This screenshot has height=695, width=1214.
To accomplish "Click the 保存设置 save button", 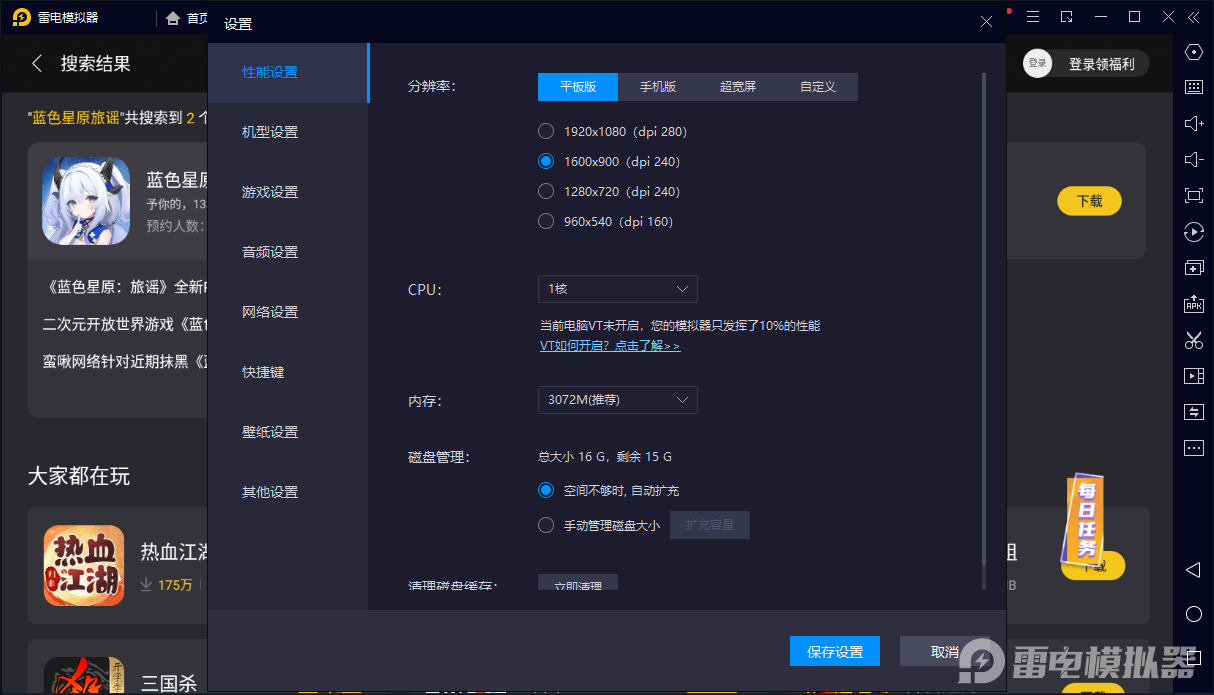I will [x=835, y=651].
